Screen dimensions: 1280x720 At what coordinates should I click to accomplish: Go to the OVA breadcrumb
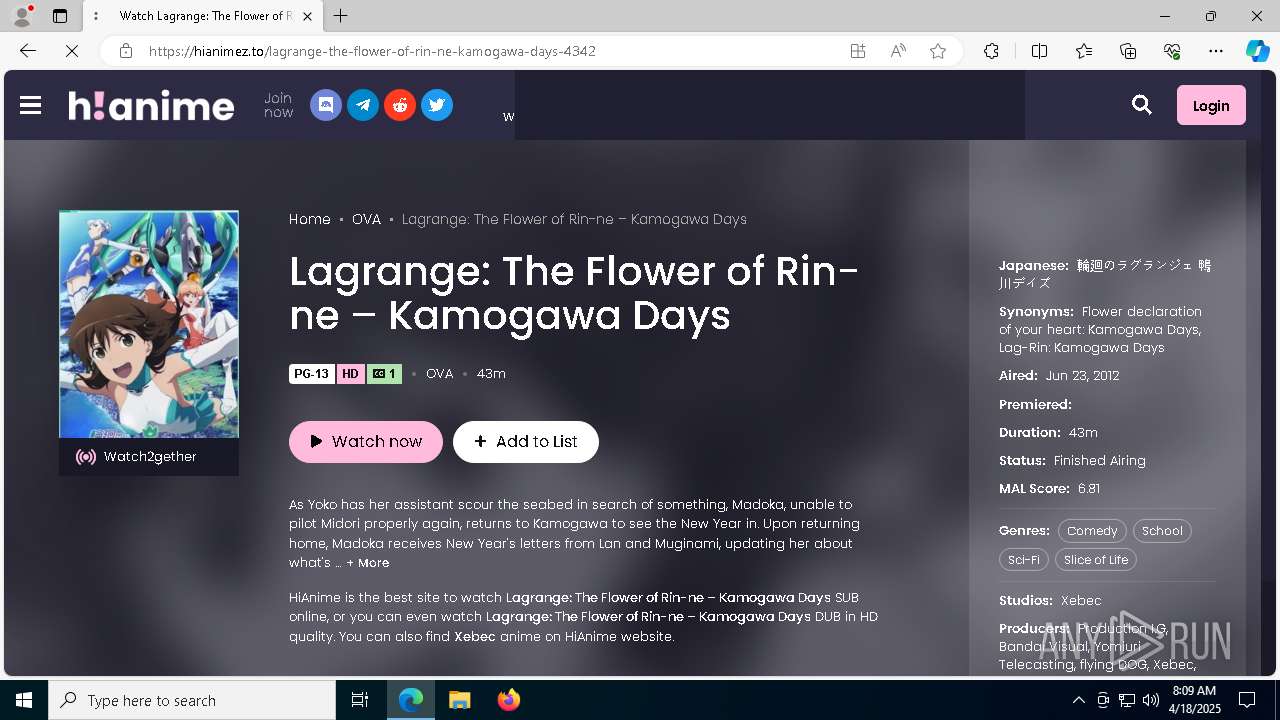(x=366, y=219)
